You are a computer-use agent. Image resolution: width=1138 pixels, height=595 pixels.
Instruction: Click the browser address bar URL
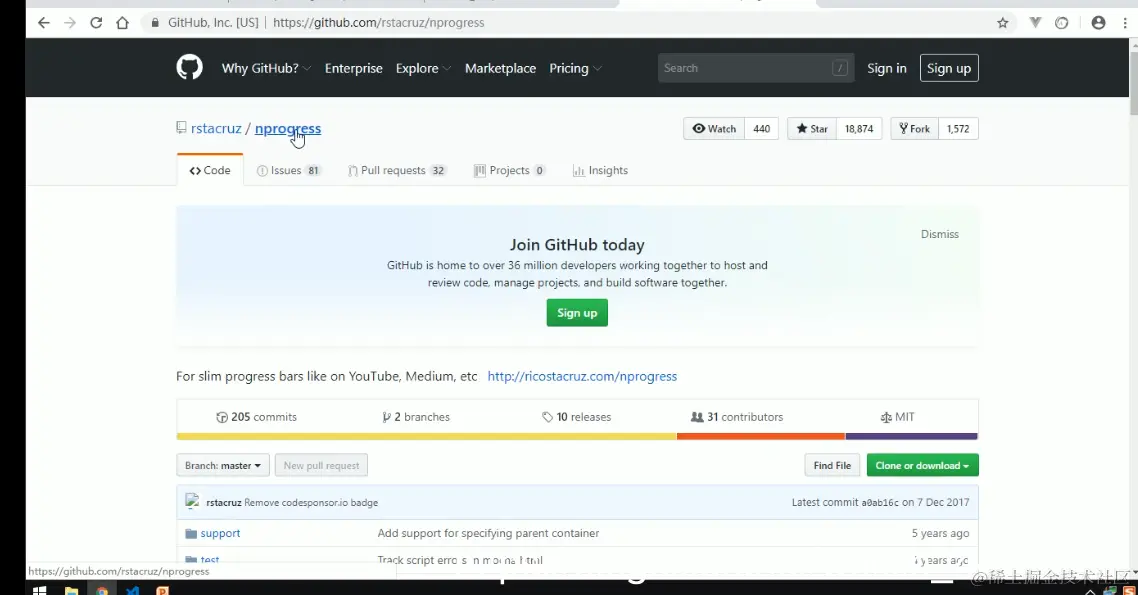tap(378, 22)
